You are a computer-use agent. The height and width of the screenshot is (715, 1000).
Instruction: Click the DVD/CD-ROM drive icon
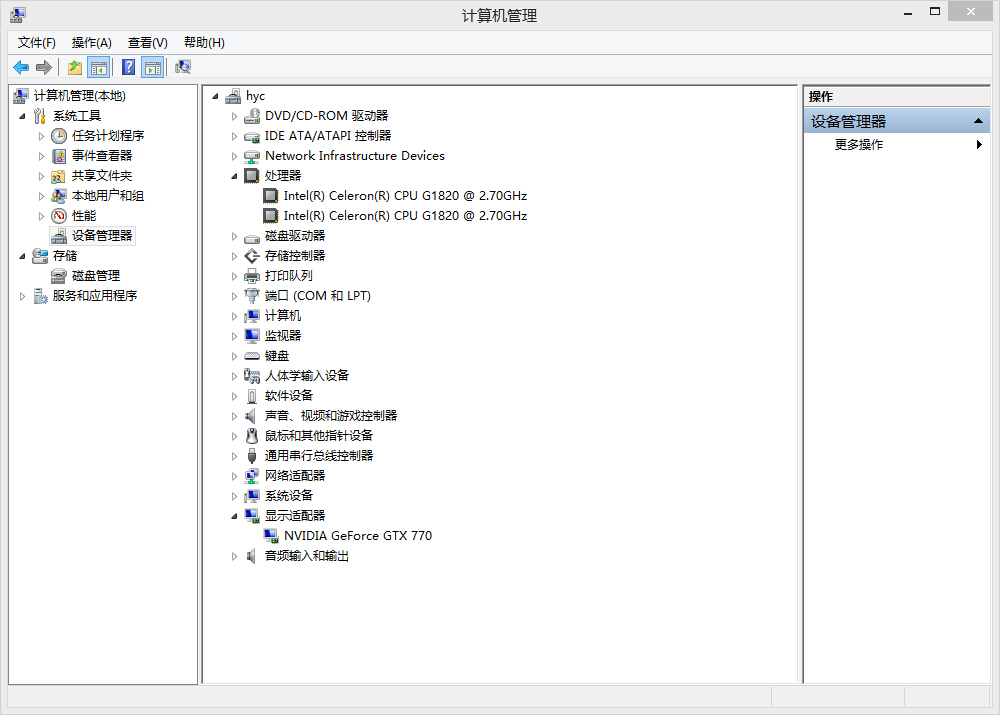click(x=252, y=115)
